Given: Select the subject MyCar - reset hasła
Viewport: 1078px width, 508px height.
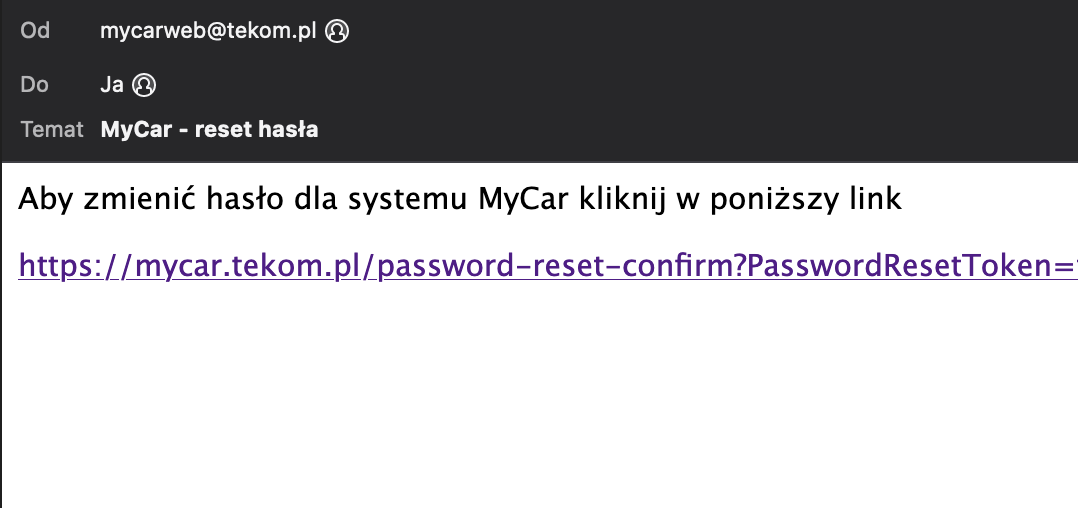Looking at the screenshot, I should [209, 129].
